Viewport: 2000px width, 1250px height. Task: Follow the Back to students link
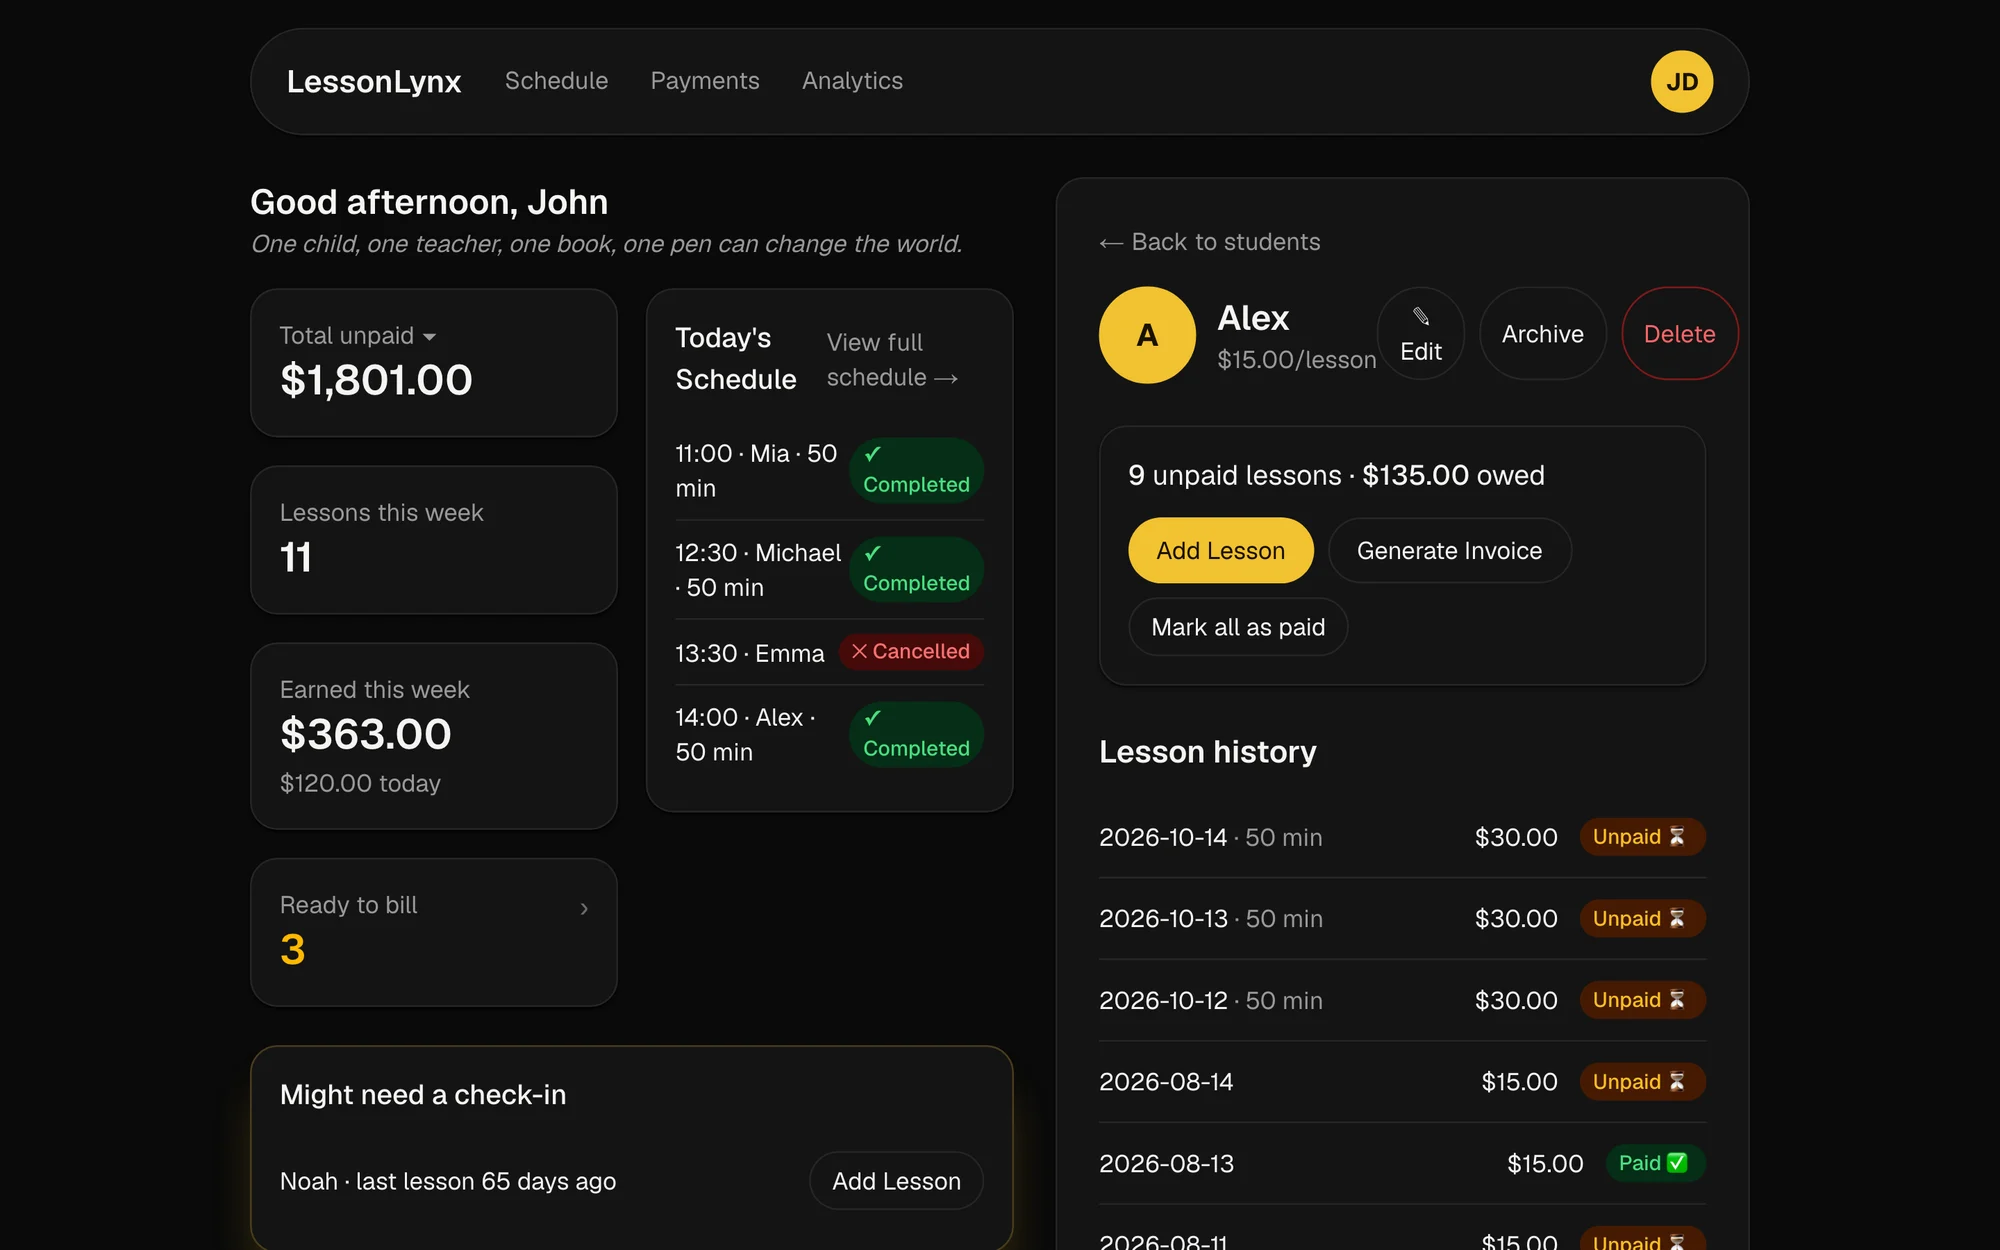[1210, 242]
